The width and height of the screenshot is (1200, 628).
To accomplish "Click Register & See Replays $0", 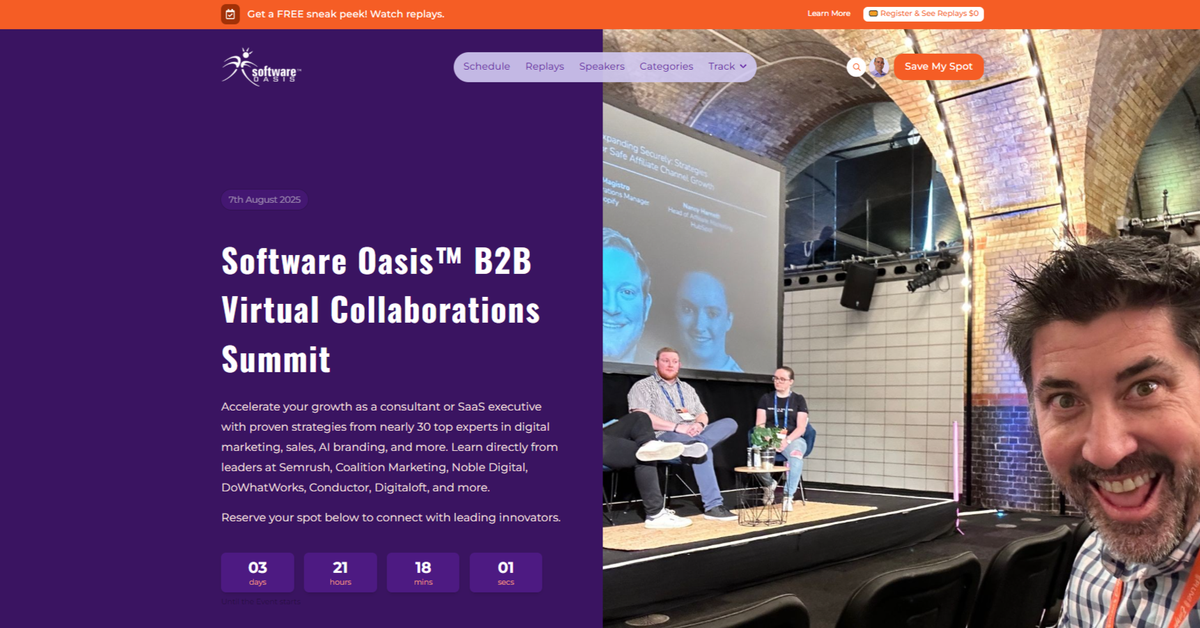I will [924, 14].
